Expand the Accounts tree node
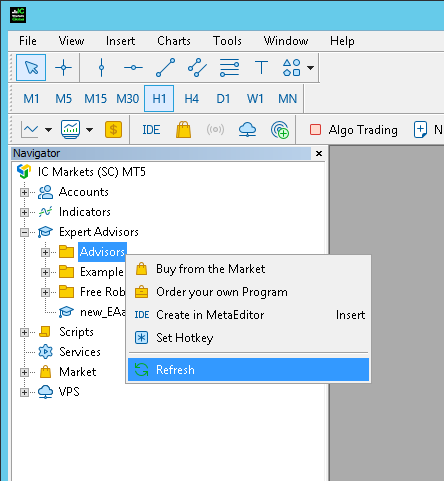Image resolution: width=444 pixels, height=481 pixels. tap(24, 192)
